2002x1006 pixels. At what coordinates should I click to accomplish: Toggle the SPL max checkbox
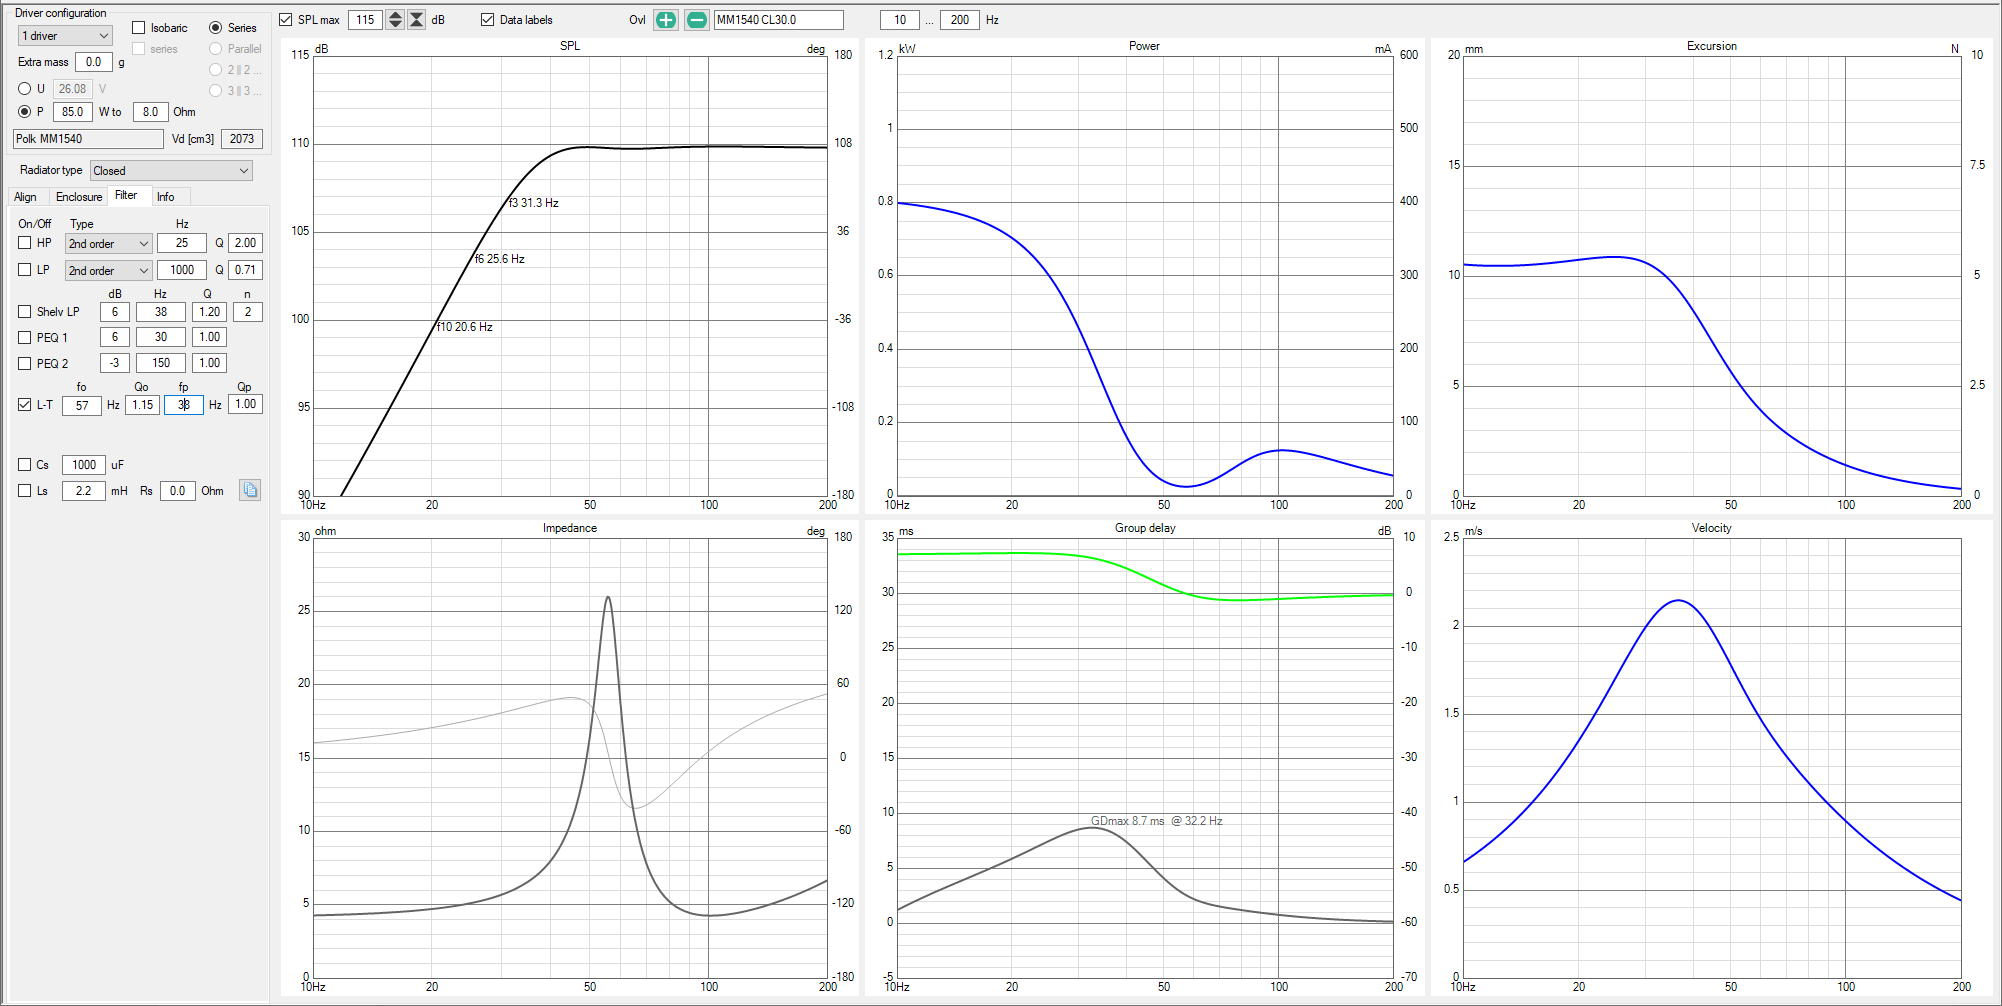pyautogui.click(x=286, y=20)
